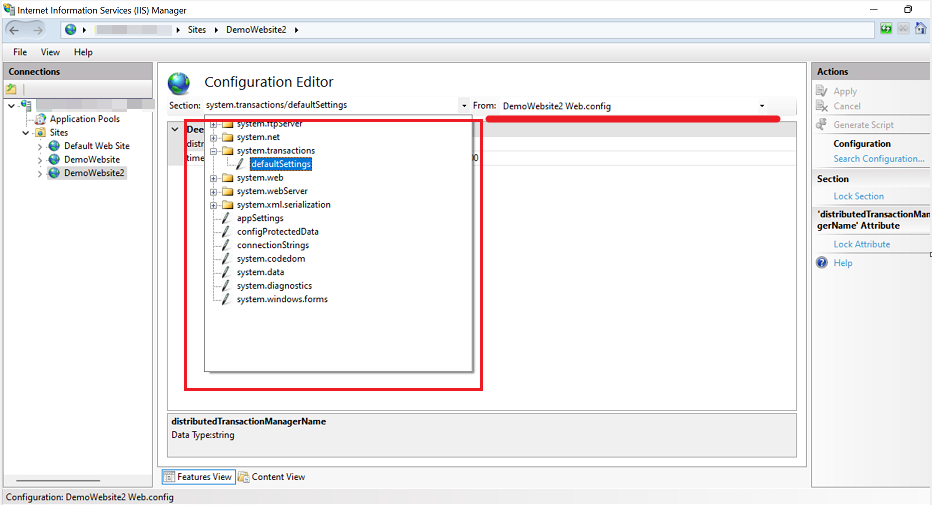Click the pencil icon beside appSettings
This screenshot has height=505, width=932.
[226, 219]
